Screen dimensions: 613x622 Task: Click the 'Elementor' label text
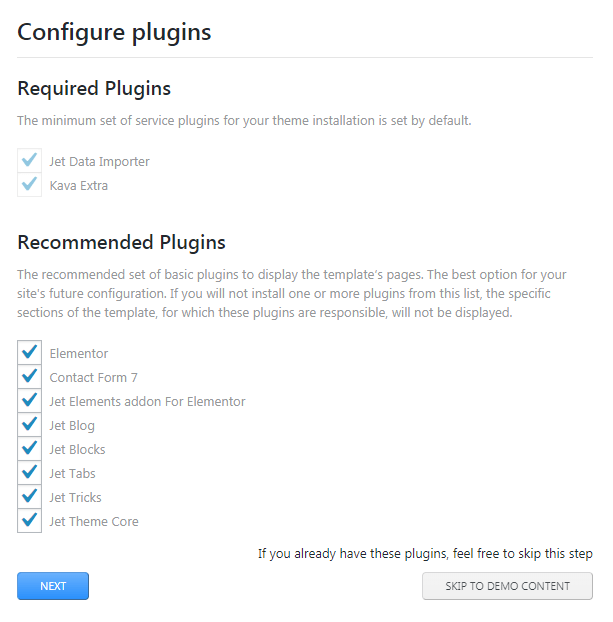[x=79, y=353]
